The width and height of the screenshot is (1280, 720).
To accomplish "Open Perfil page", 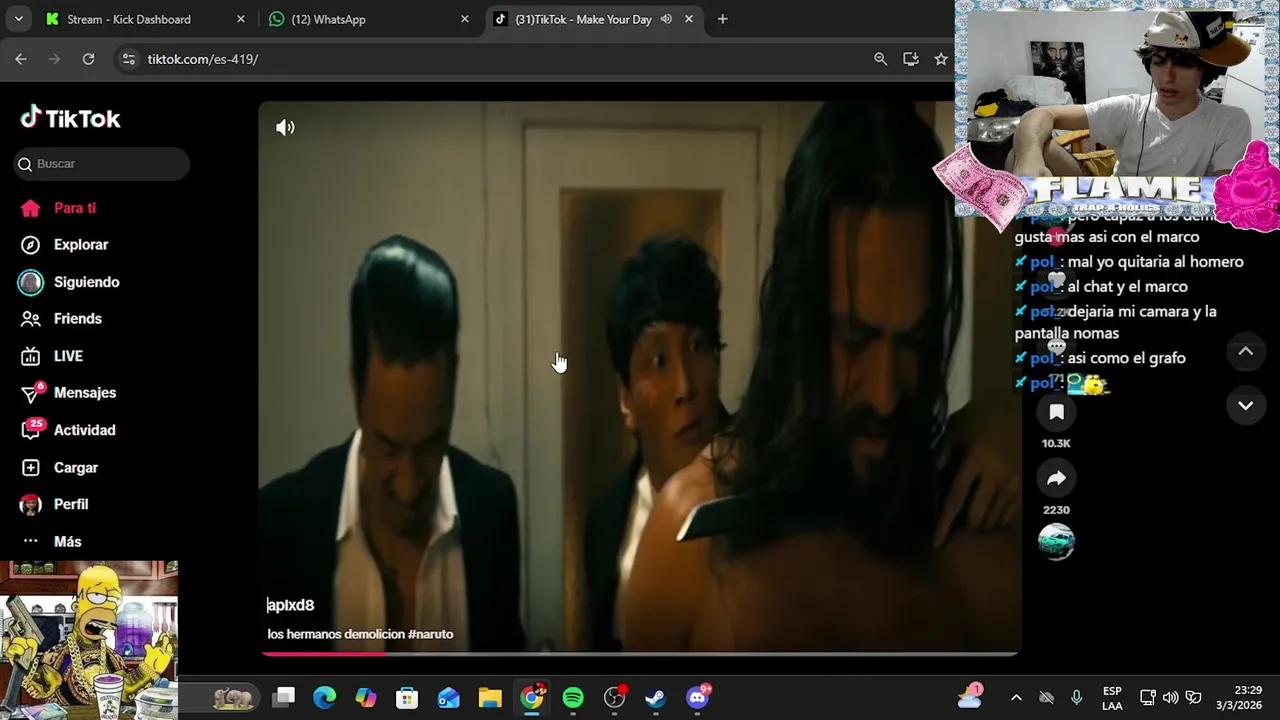I will coord(55,505).
